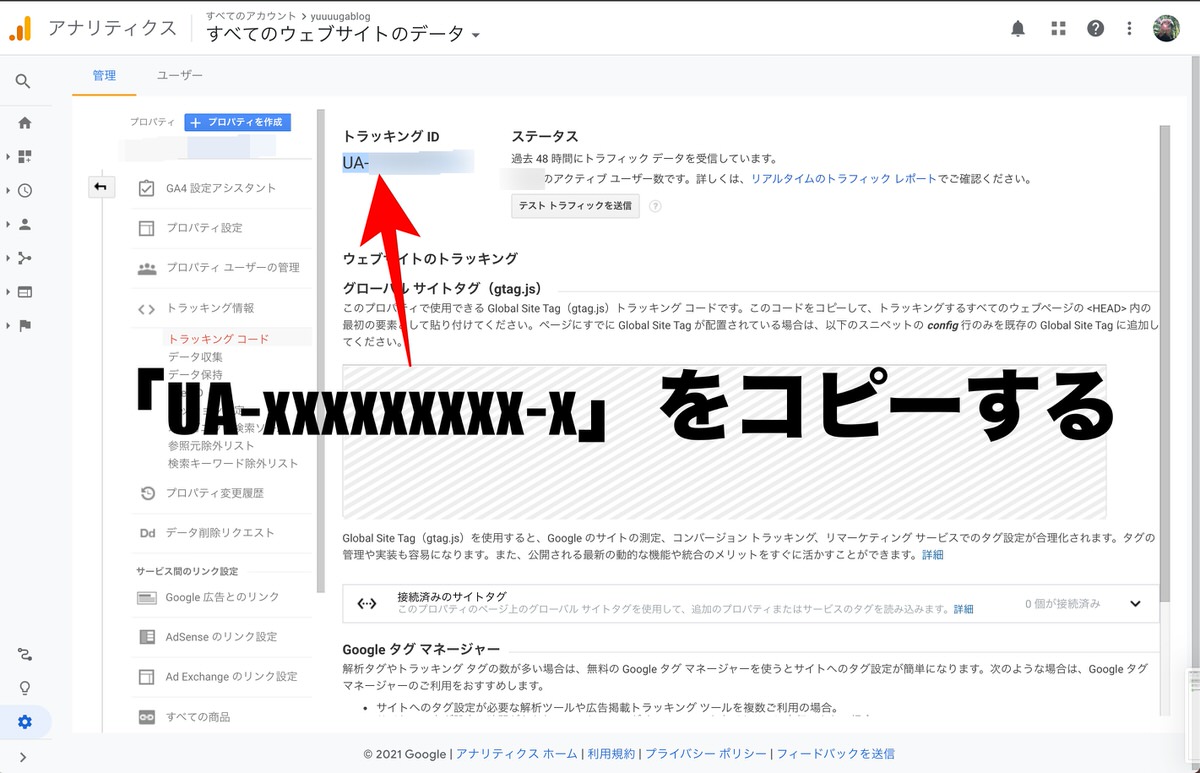
Task: Click the Analytics logo
Action: coord(20,29)
